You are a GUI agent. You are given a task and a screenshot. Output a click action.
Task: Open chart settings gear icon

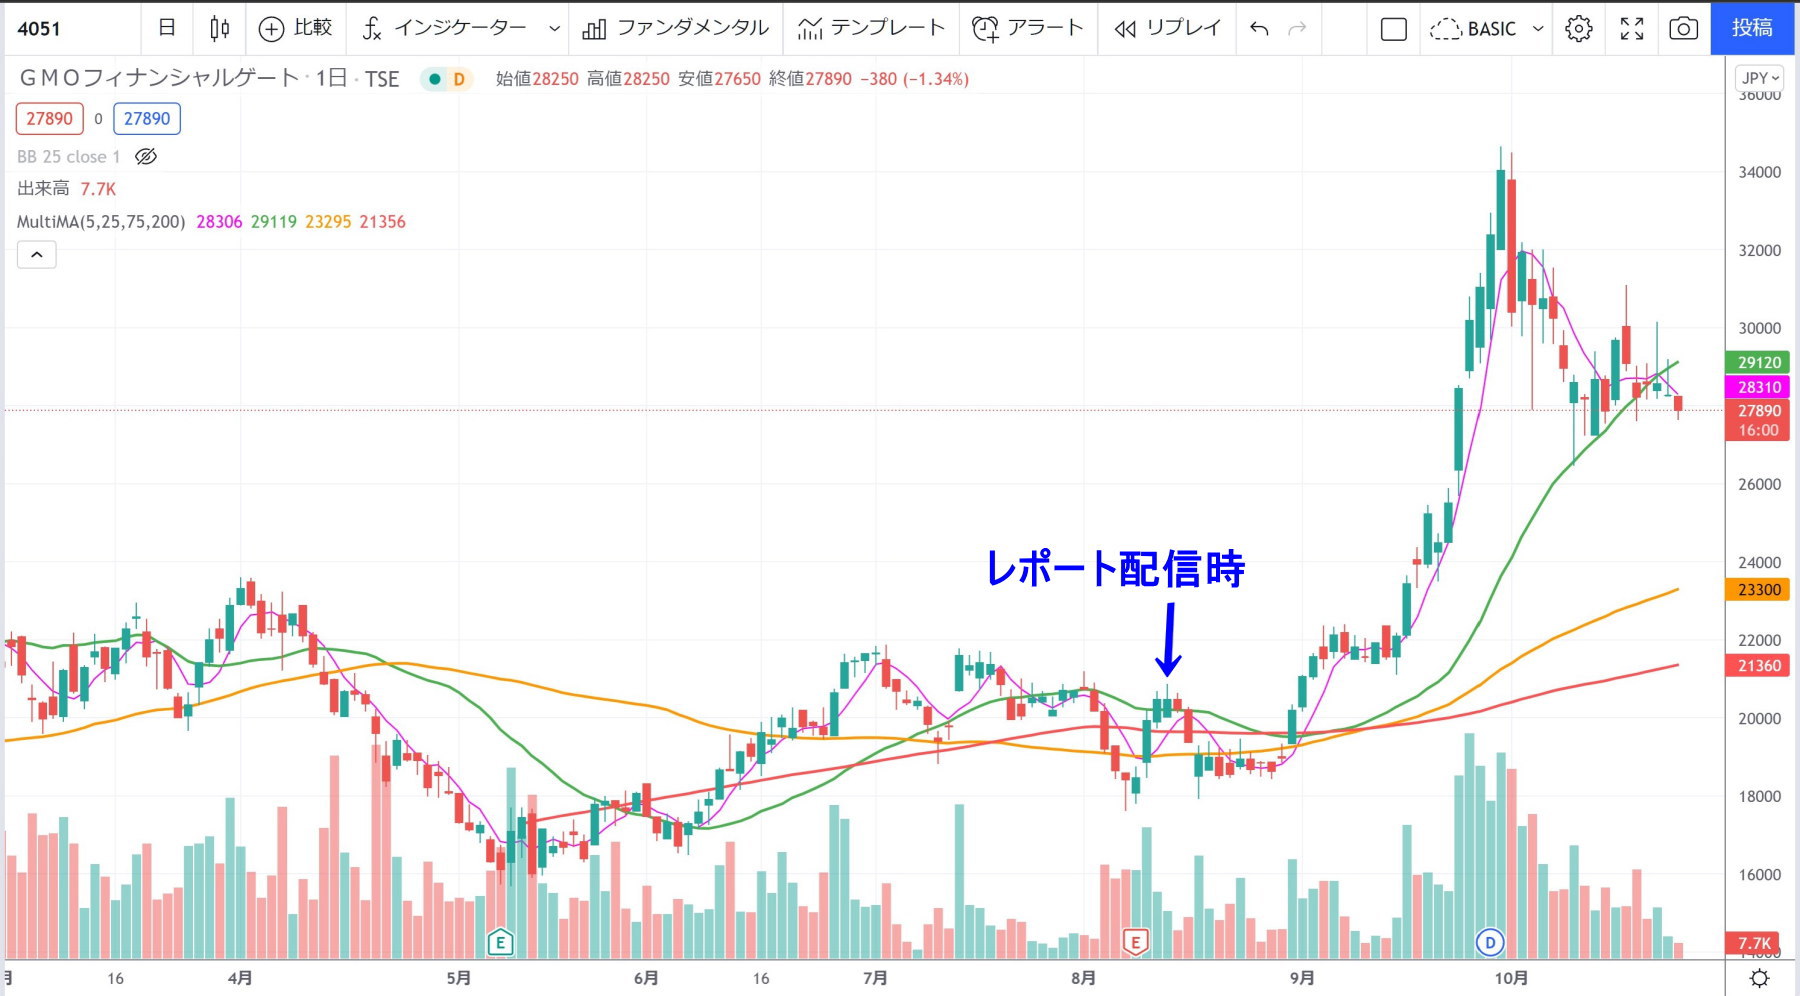point(1579,29)
